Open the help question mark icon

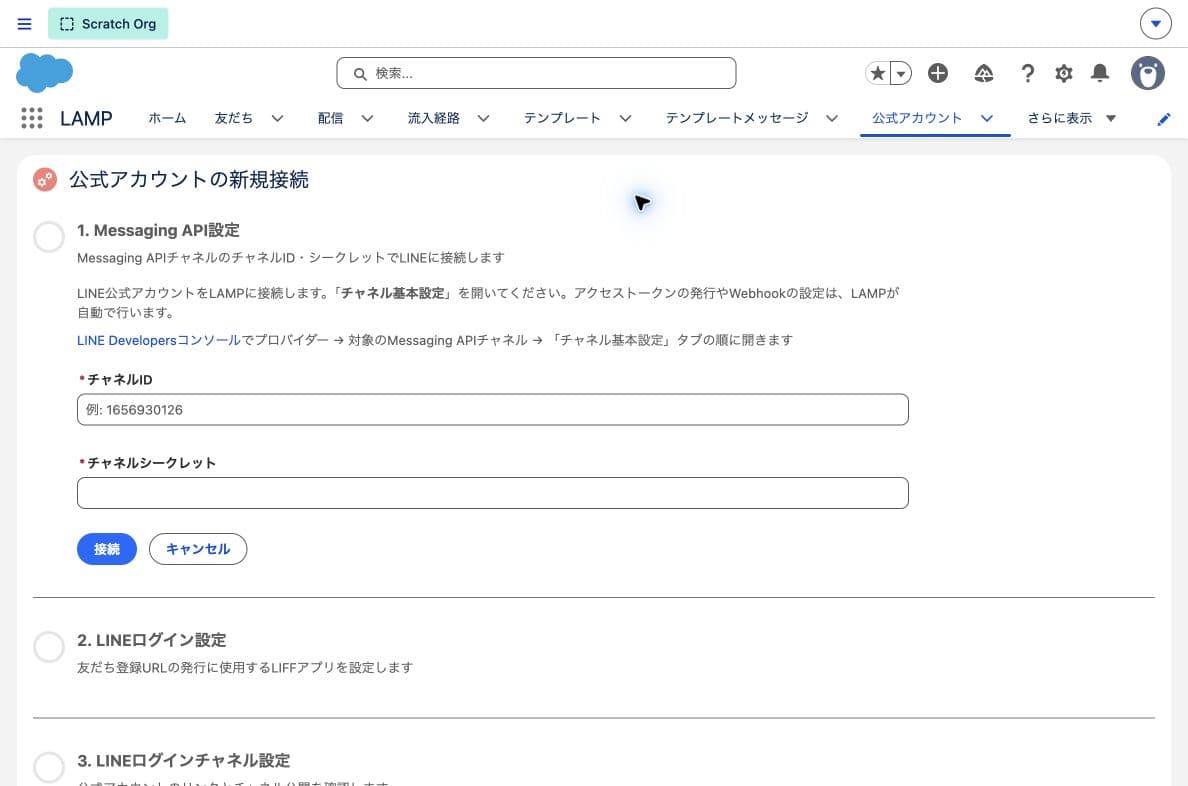[x=1027, y=74]
